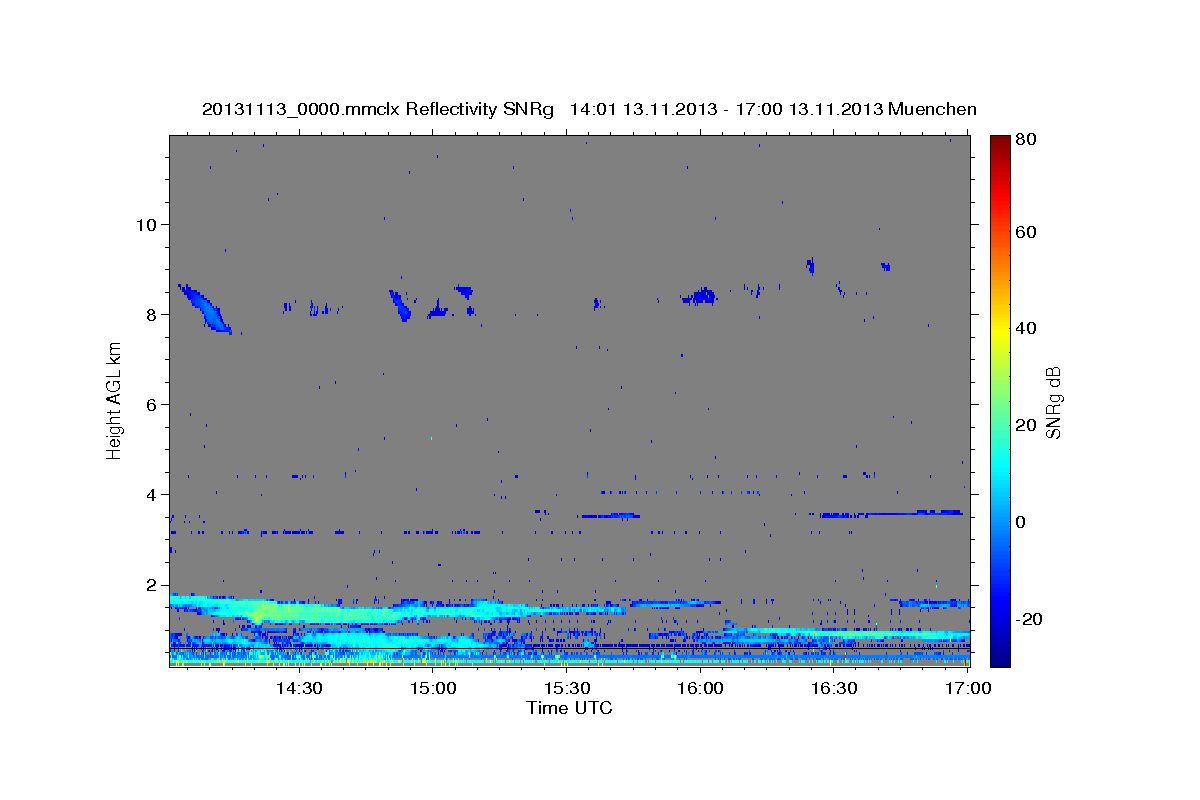Screen dimensions: 1200x800
Task: Select the 'Muenchen' location label in title
Action: coord(930,109)
